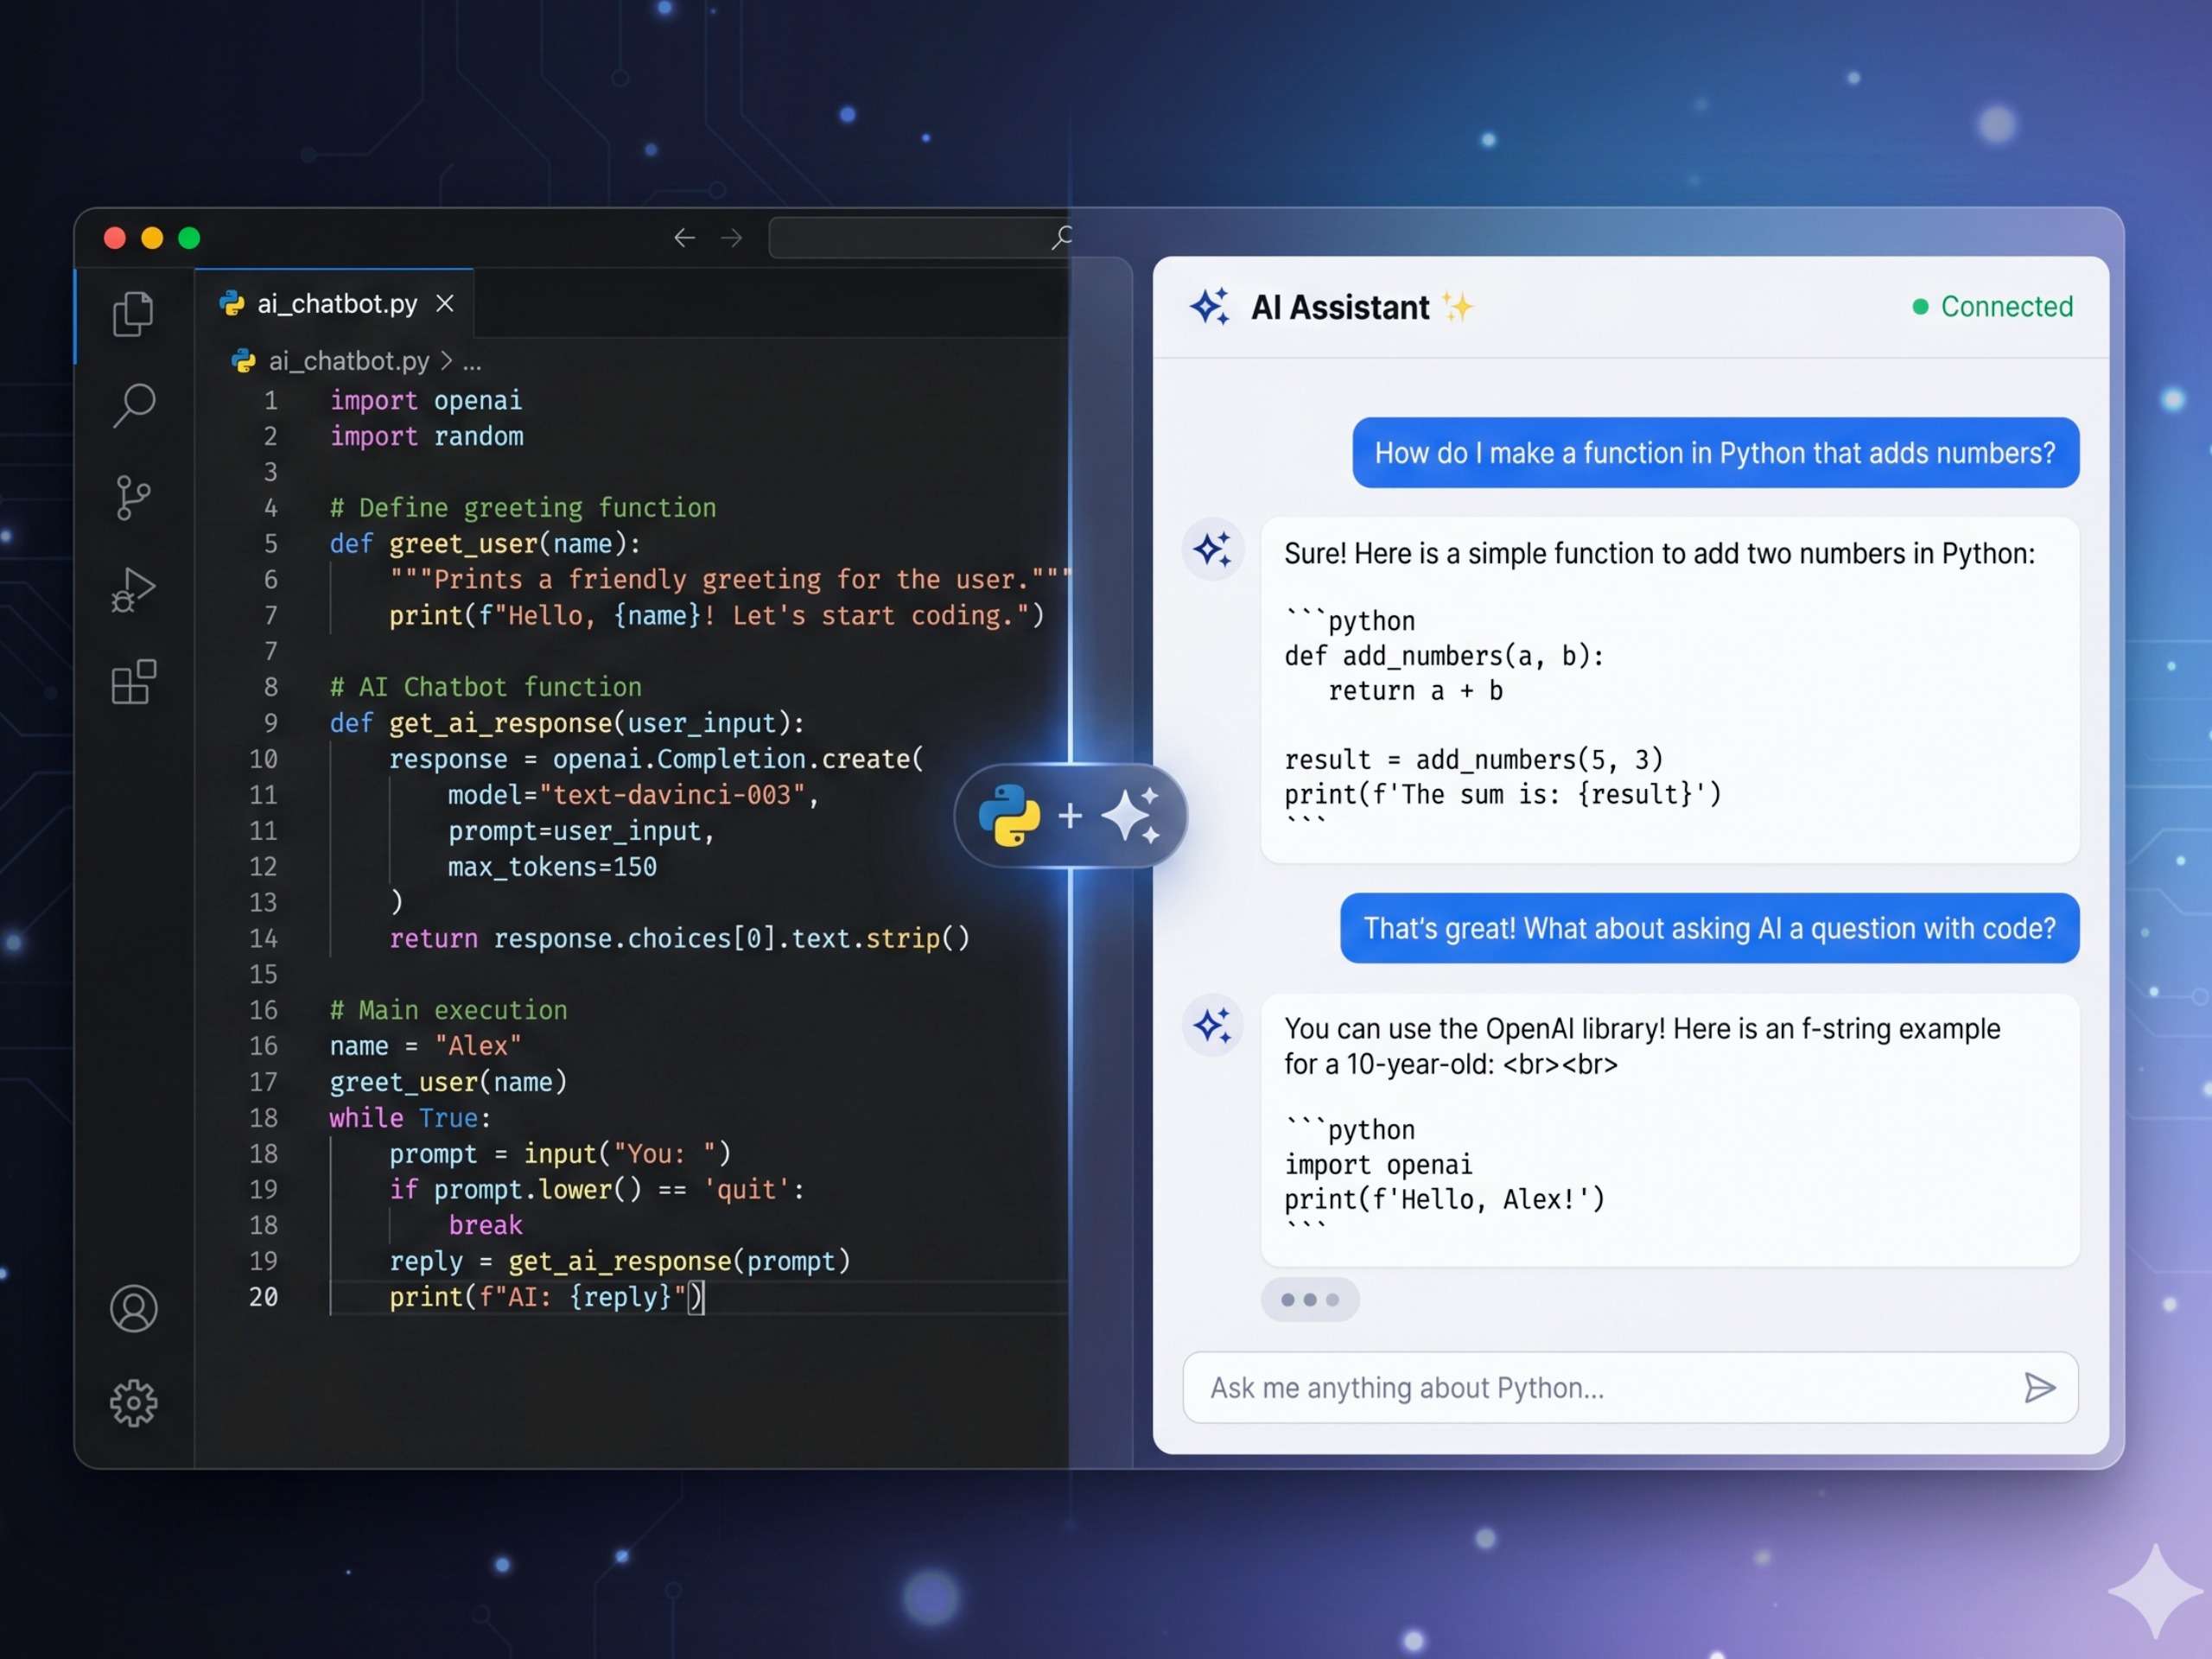Focus the 'Ask me anything about Python...' input
Screen dimensions: 2212x1659
pos(1630,1388)
